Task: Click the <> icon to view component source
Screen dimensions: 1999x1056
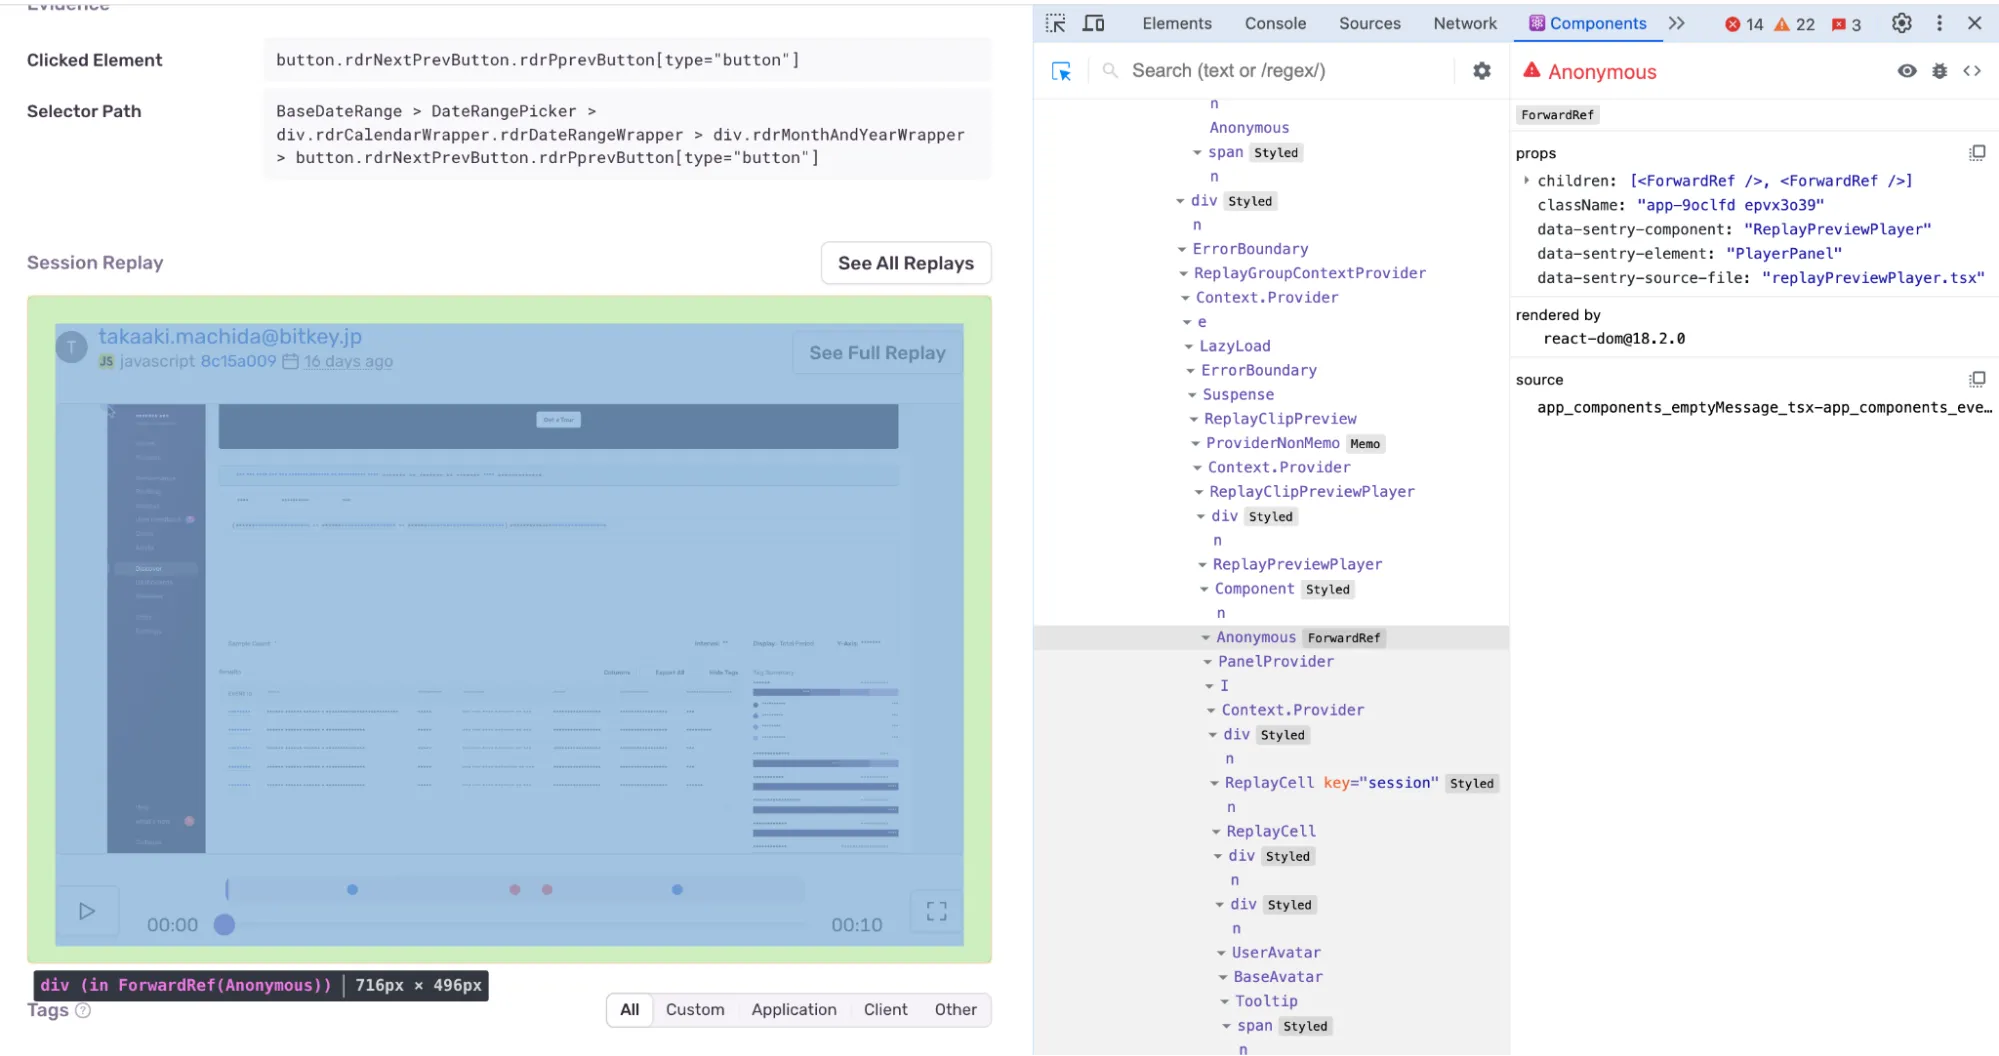Action: click(x=1972, y=71)
